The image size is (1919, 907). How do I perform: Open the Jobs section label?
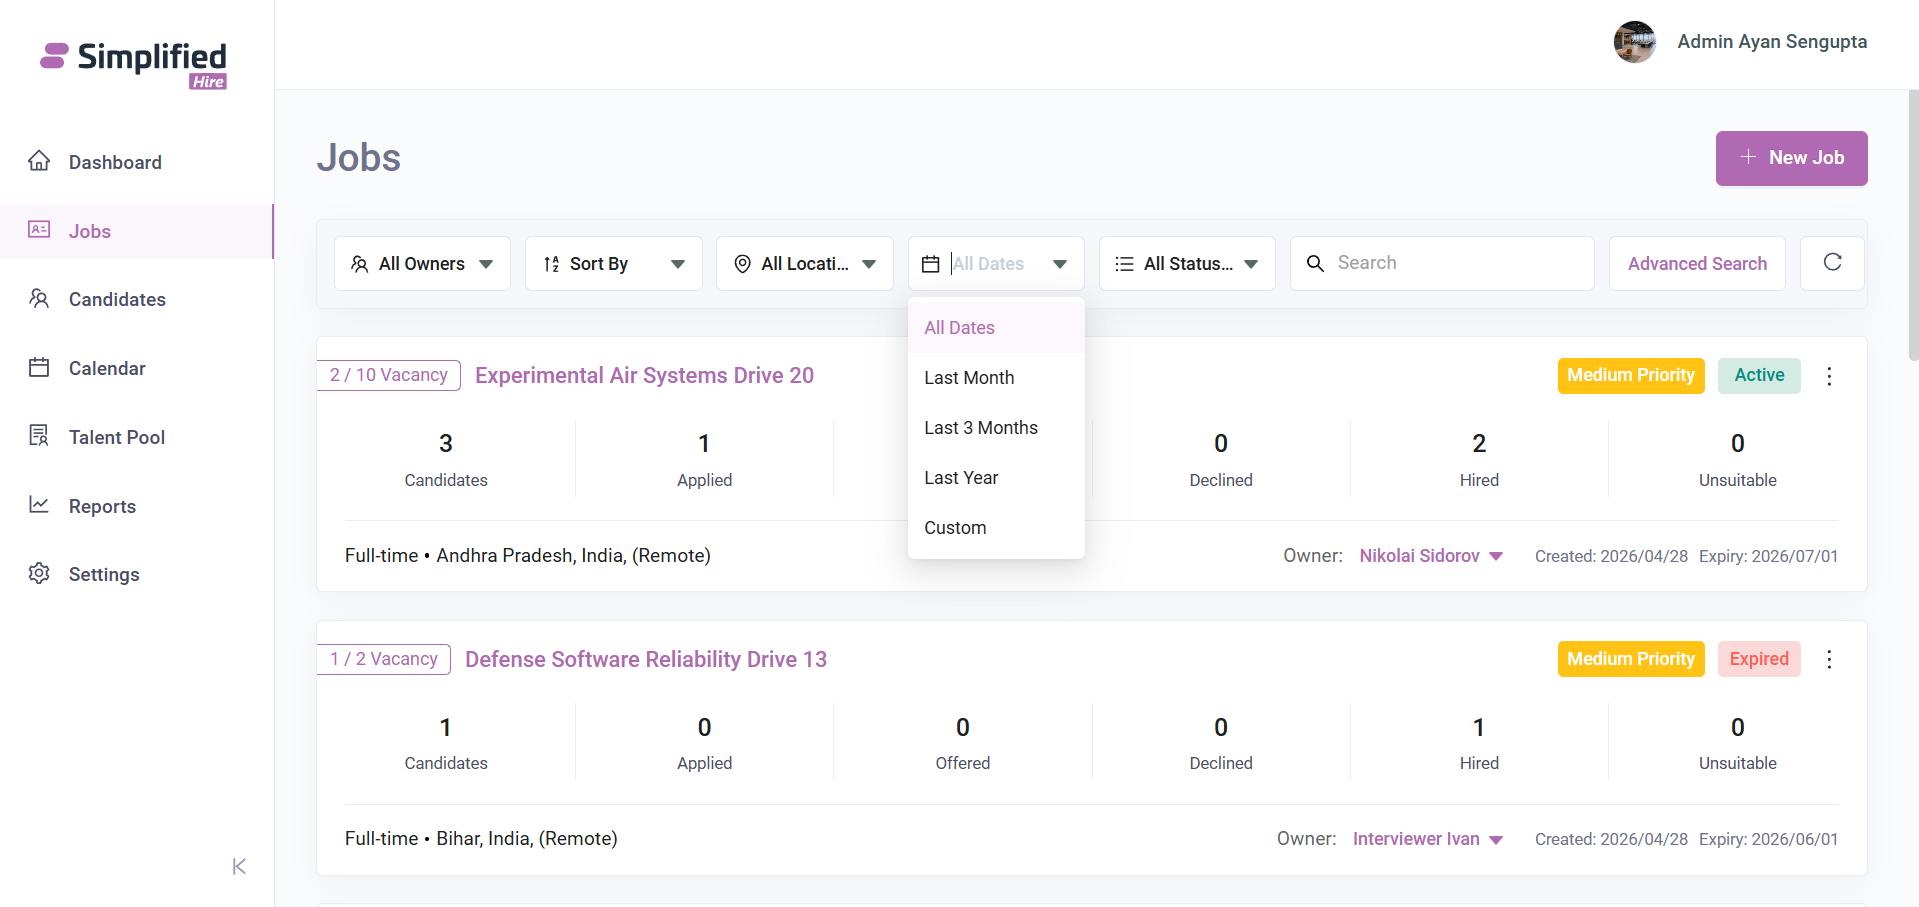[x=90, y=231]
